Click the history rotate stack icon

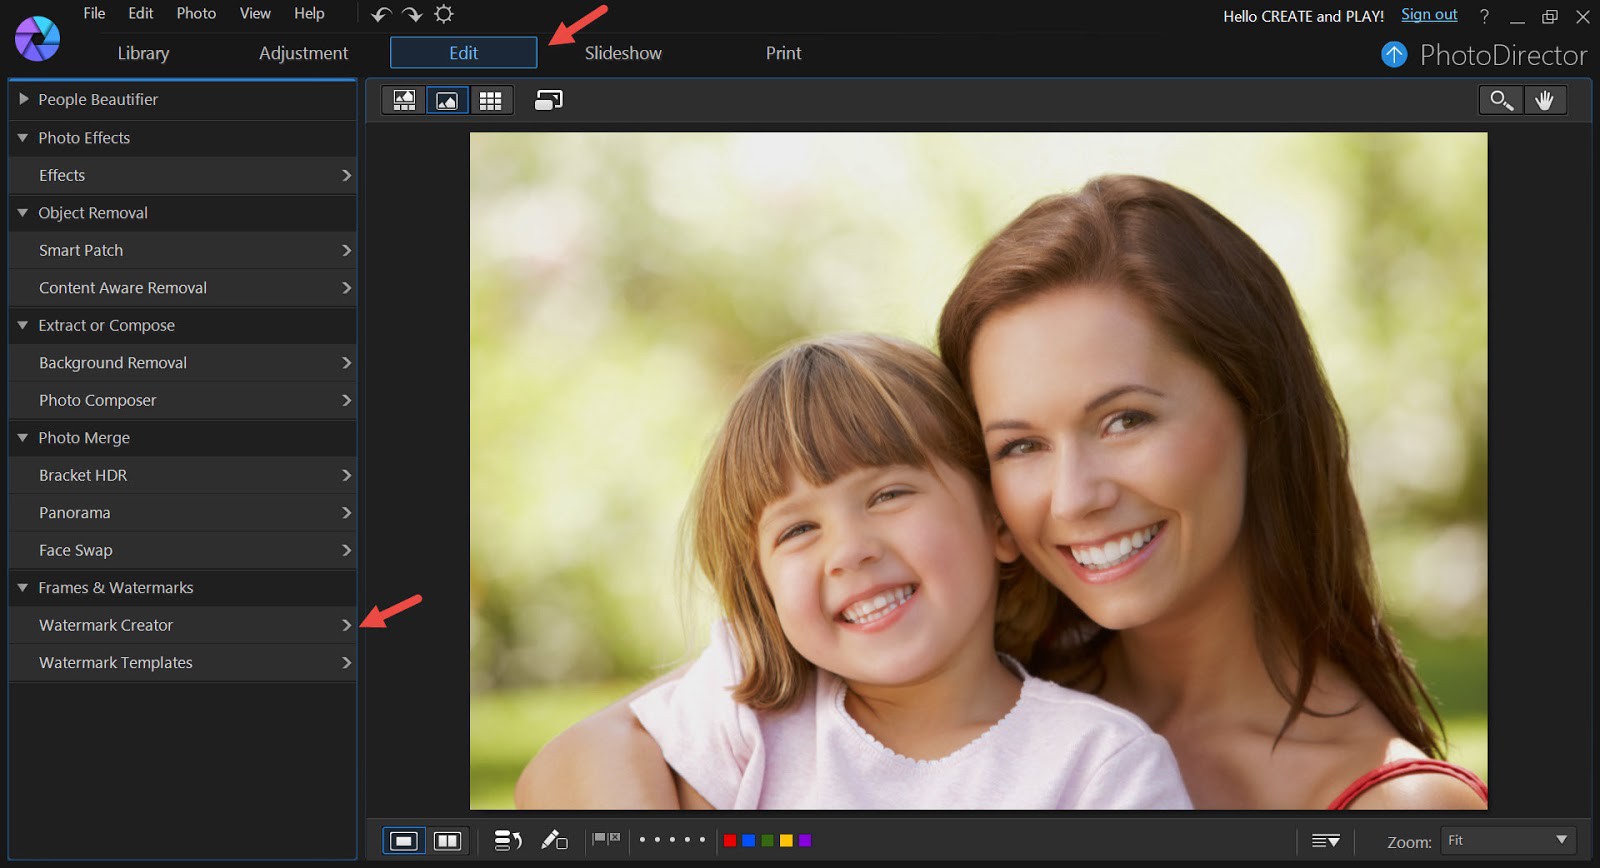(508, 841)
